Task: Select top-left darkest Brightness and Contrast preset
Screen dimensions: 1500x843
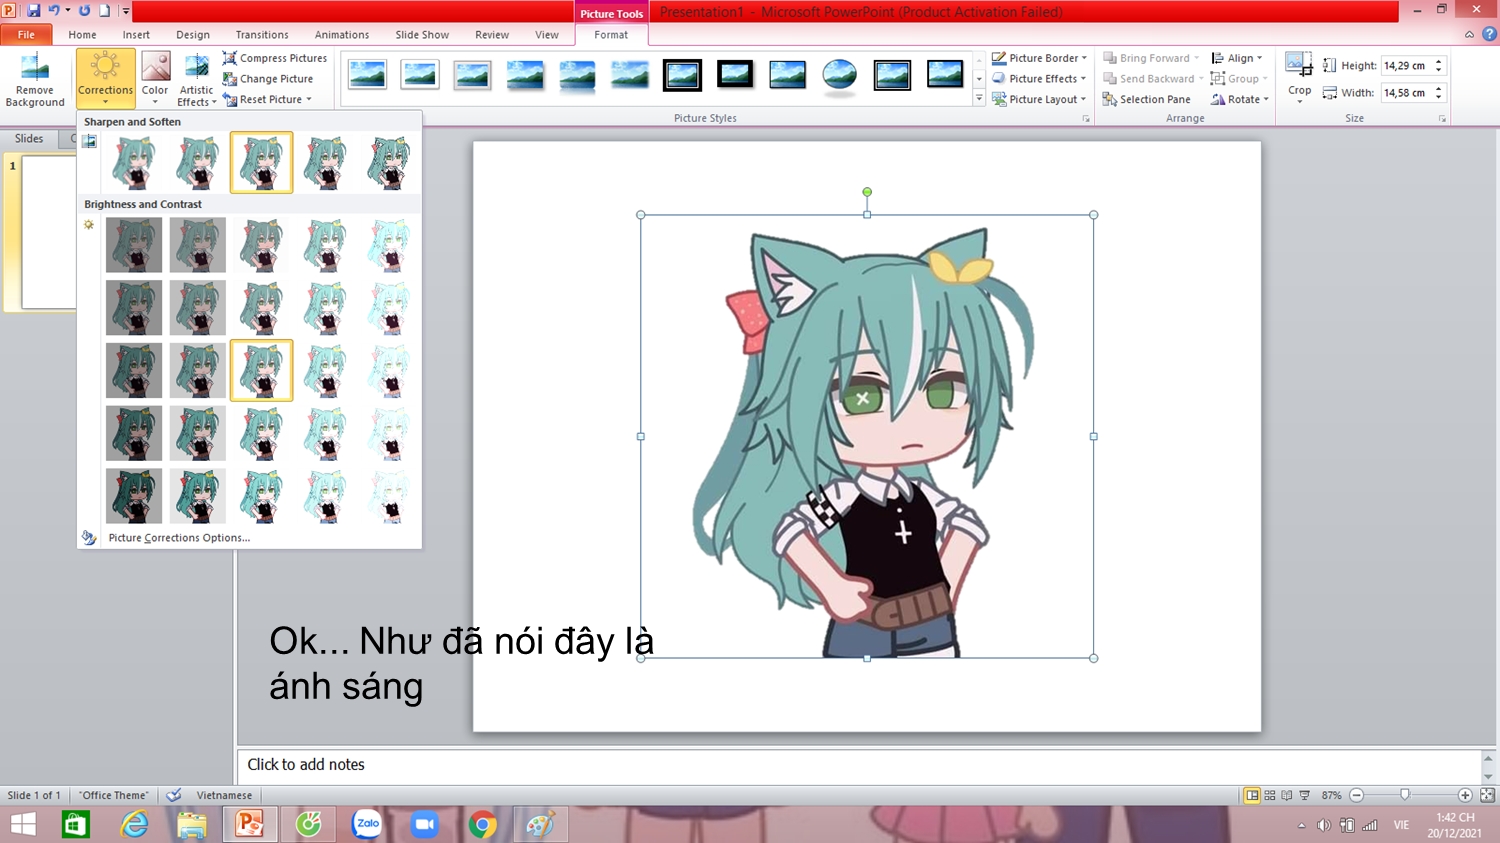Action: click(134, 245)
